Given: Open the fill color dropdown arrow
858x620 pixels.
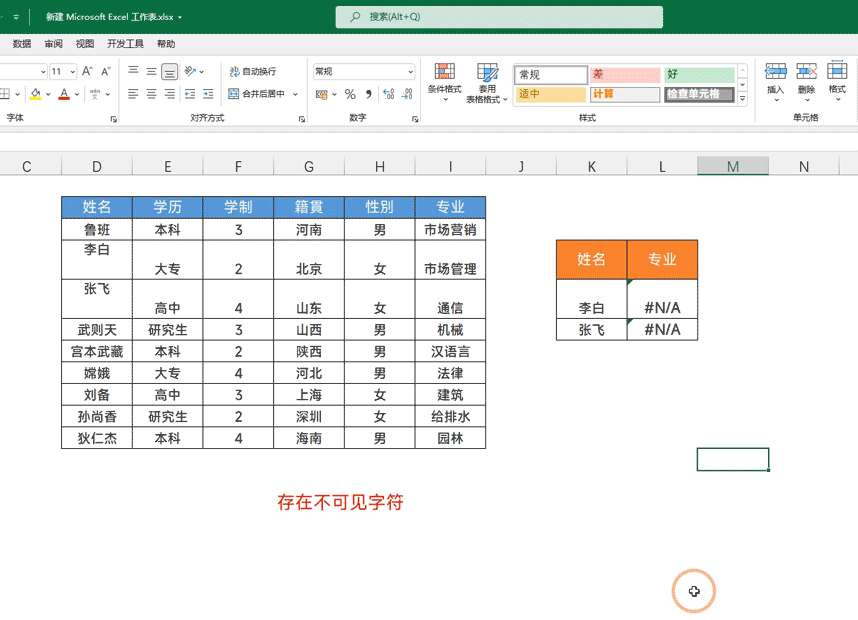Looking at the screenshot, I should (x=48, y=94).
